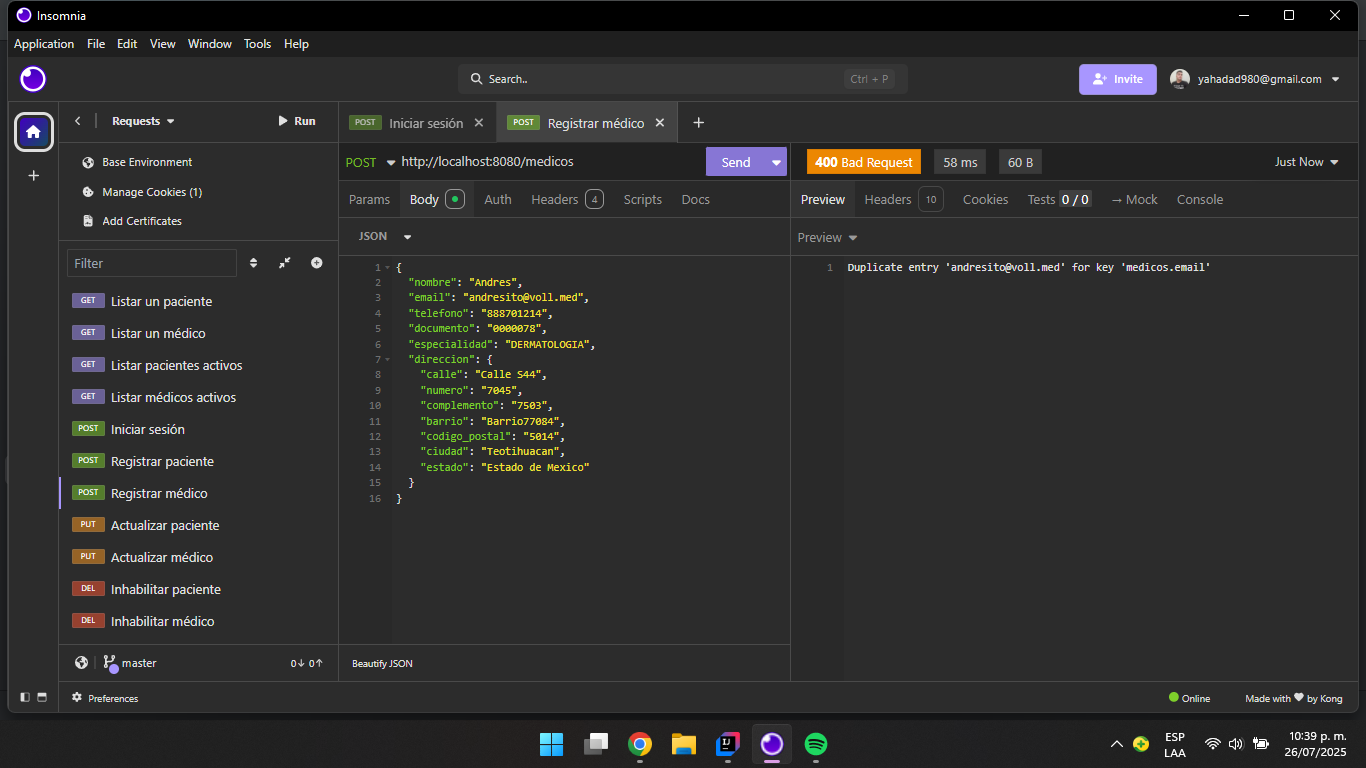Send the request
Viewport: 1366px width, 768px height.
[736, 162]
